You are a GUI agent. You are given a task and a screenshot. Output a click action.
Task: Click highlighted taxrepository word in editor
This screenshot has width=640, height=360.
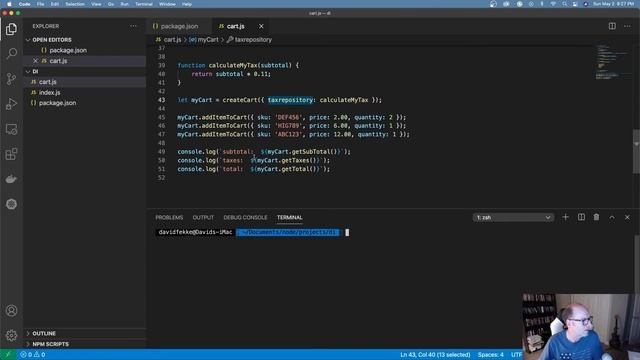(290, 100)
